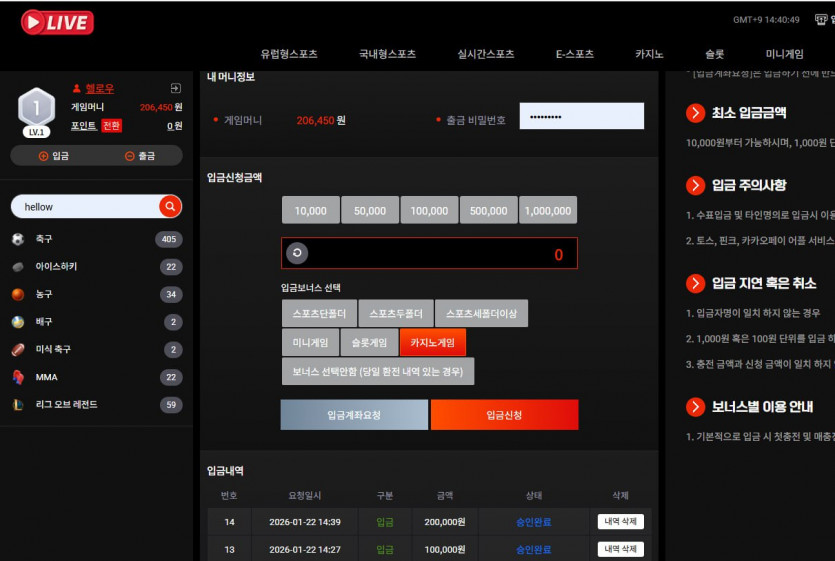Click the red 입금신청 button
The image size is (835, 561).
click(x=504, y=415)
